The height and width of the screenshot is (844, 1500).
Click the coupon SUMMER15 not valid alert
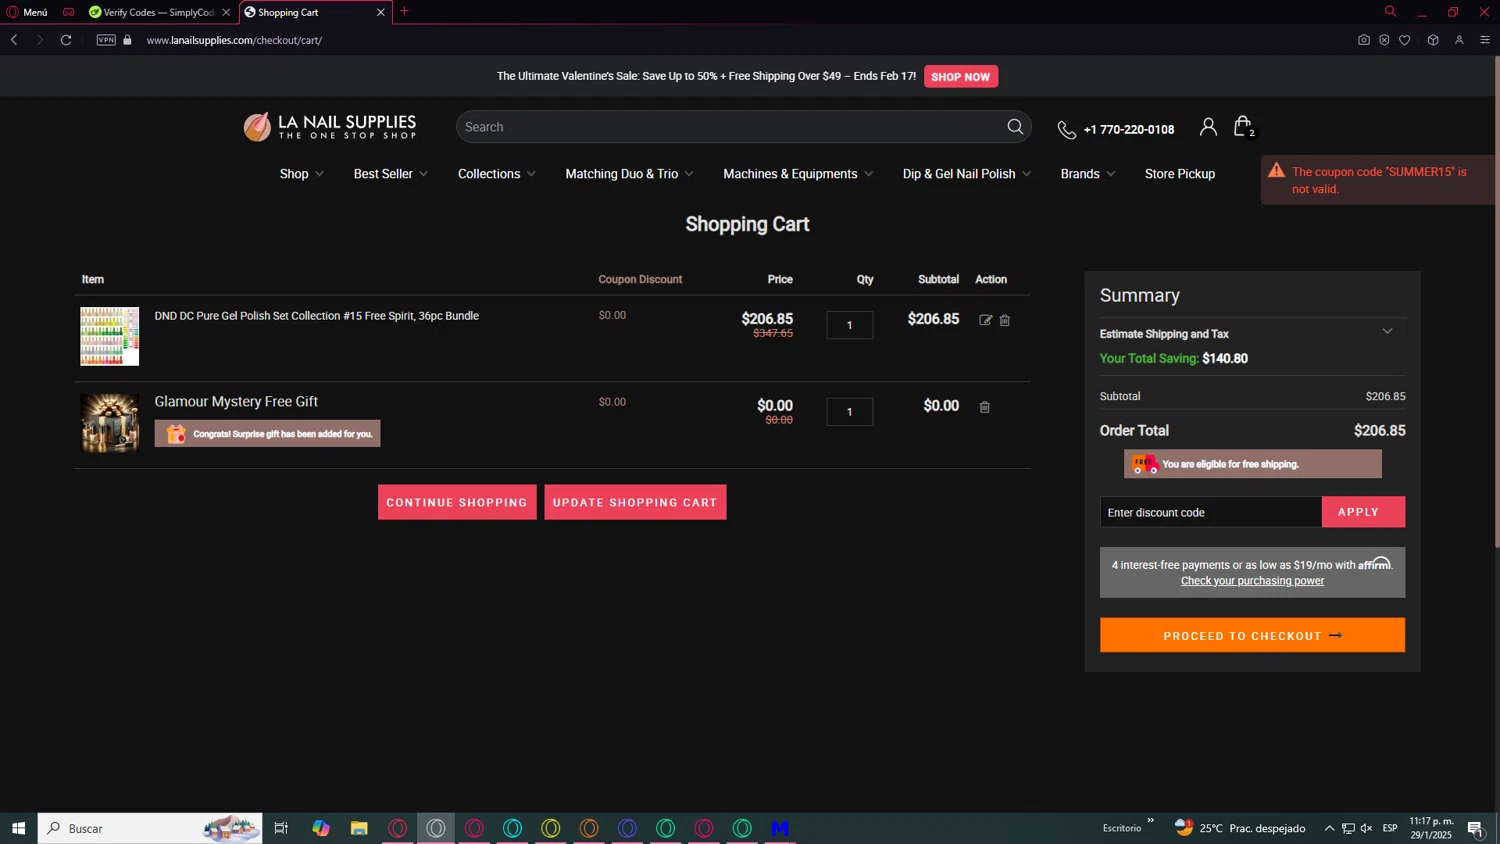point(1377,180)
